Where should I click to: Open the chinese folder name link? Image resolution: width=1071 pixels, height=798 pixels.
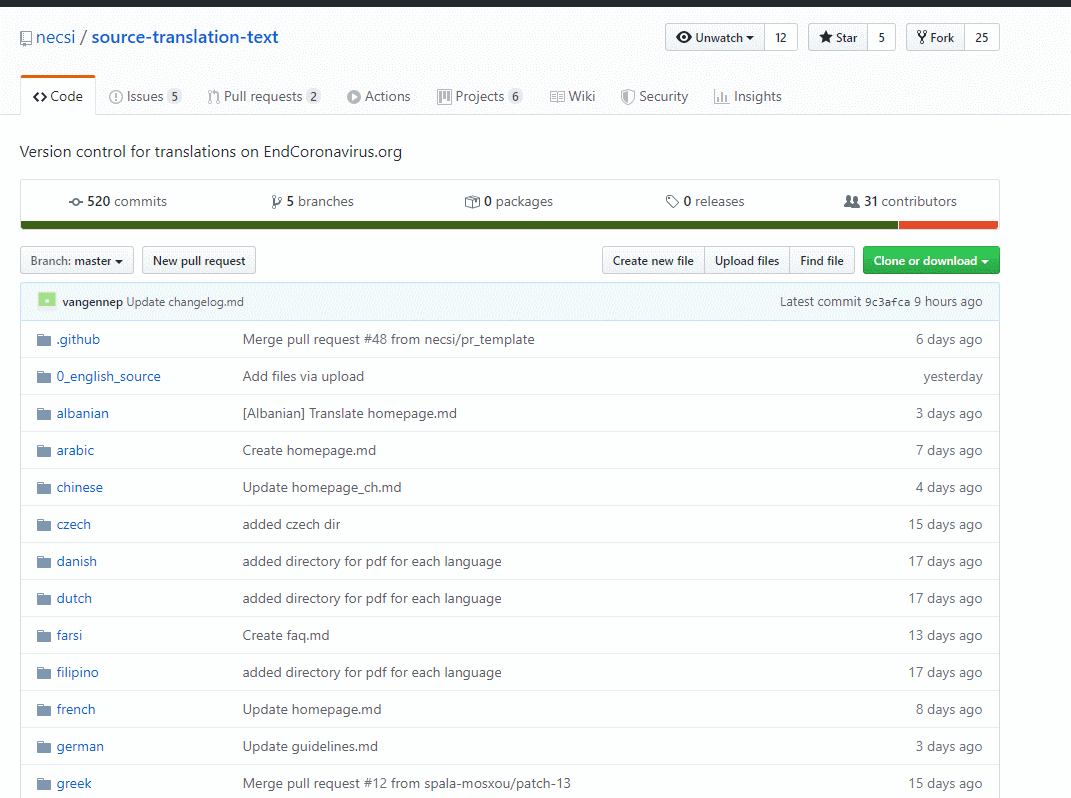[x=80, y=487]
